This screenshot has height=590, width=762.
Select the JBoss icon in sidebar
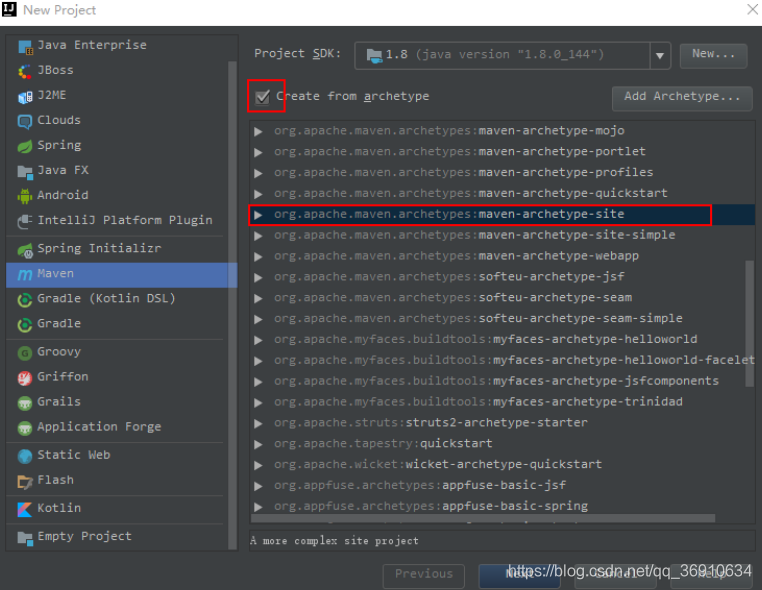point(25,71)
